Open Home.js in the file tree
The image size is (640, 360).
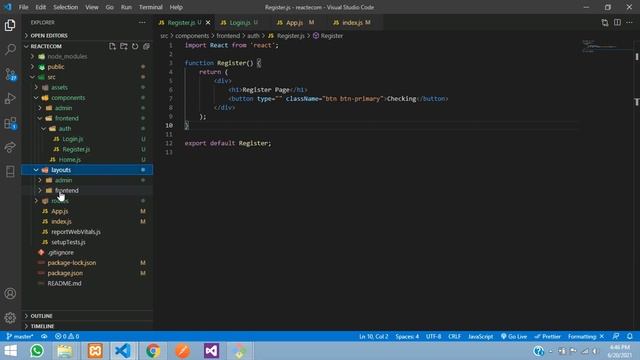pos(87,160)
